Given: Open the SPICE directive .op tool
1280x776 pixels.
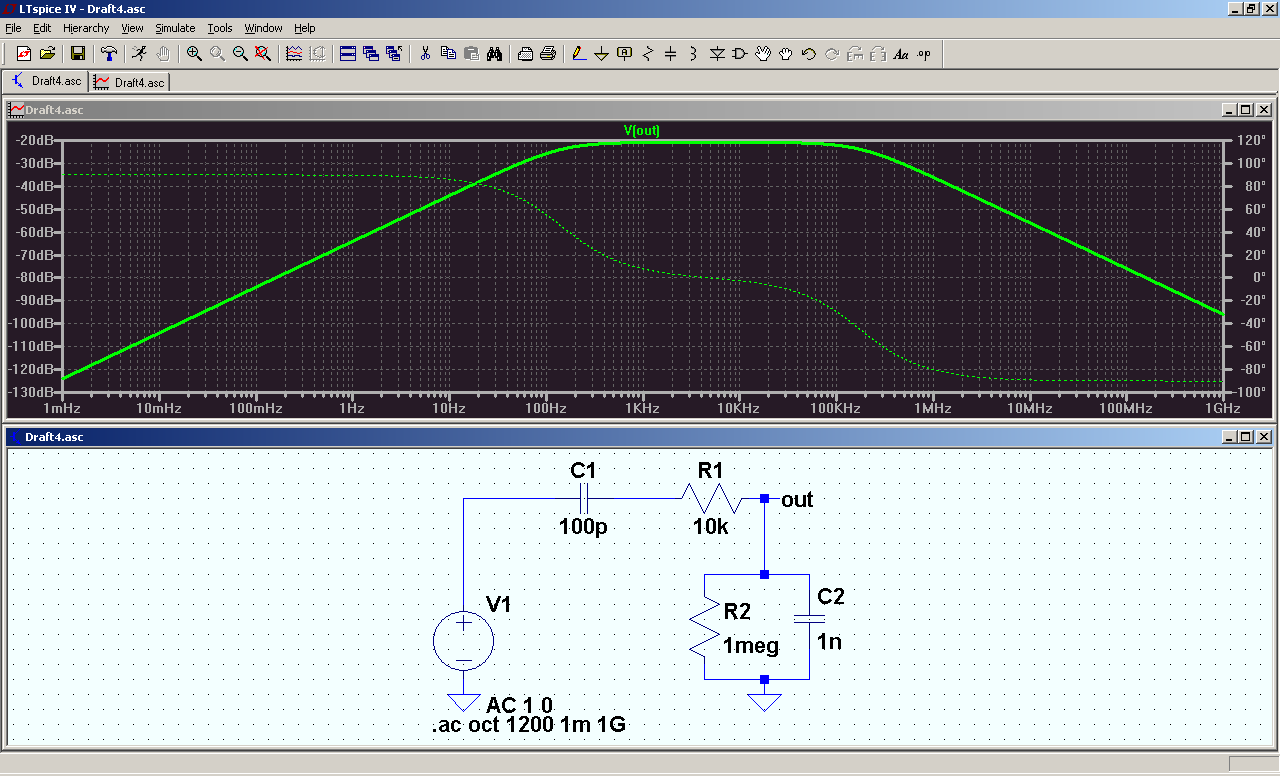Looking at the screenshot, I should 924,54.
